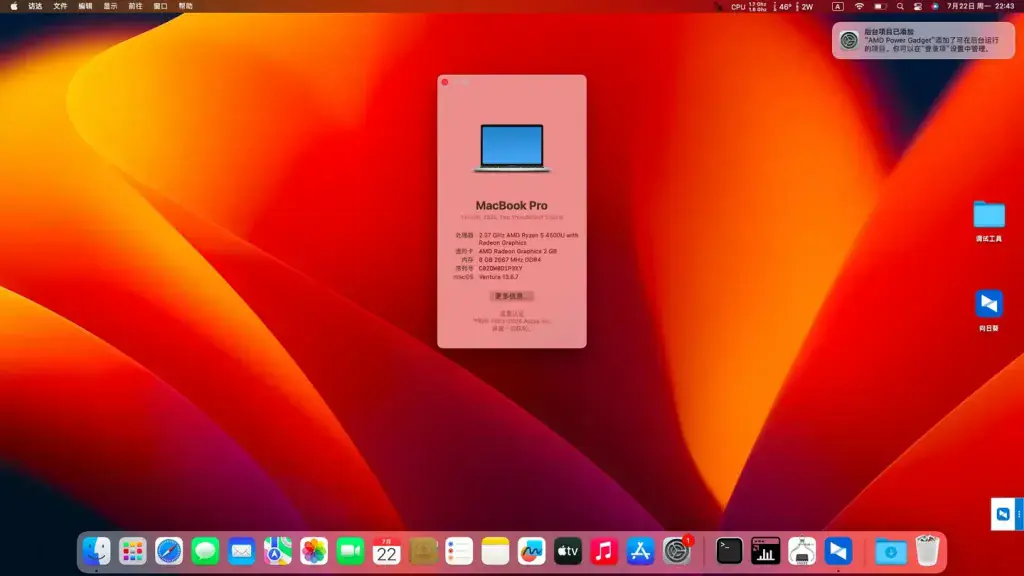Viewport: 1024px width, 576px height.
Task: Open the 前往 menu
Action: tap(135, 7)
